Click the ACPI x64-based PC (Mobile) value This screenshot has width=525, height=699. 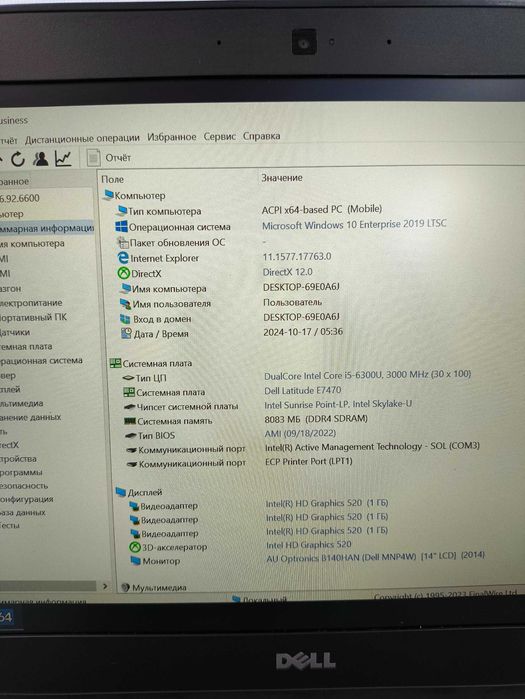pyautogui.click(x=322, y=209)
